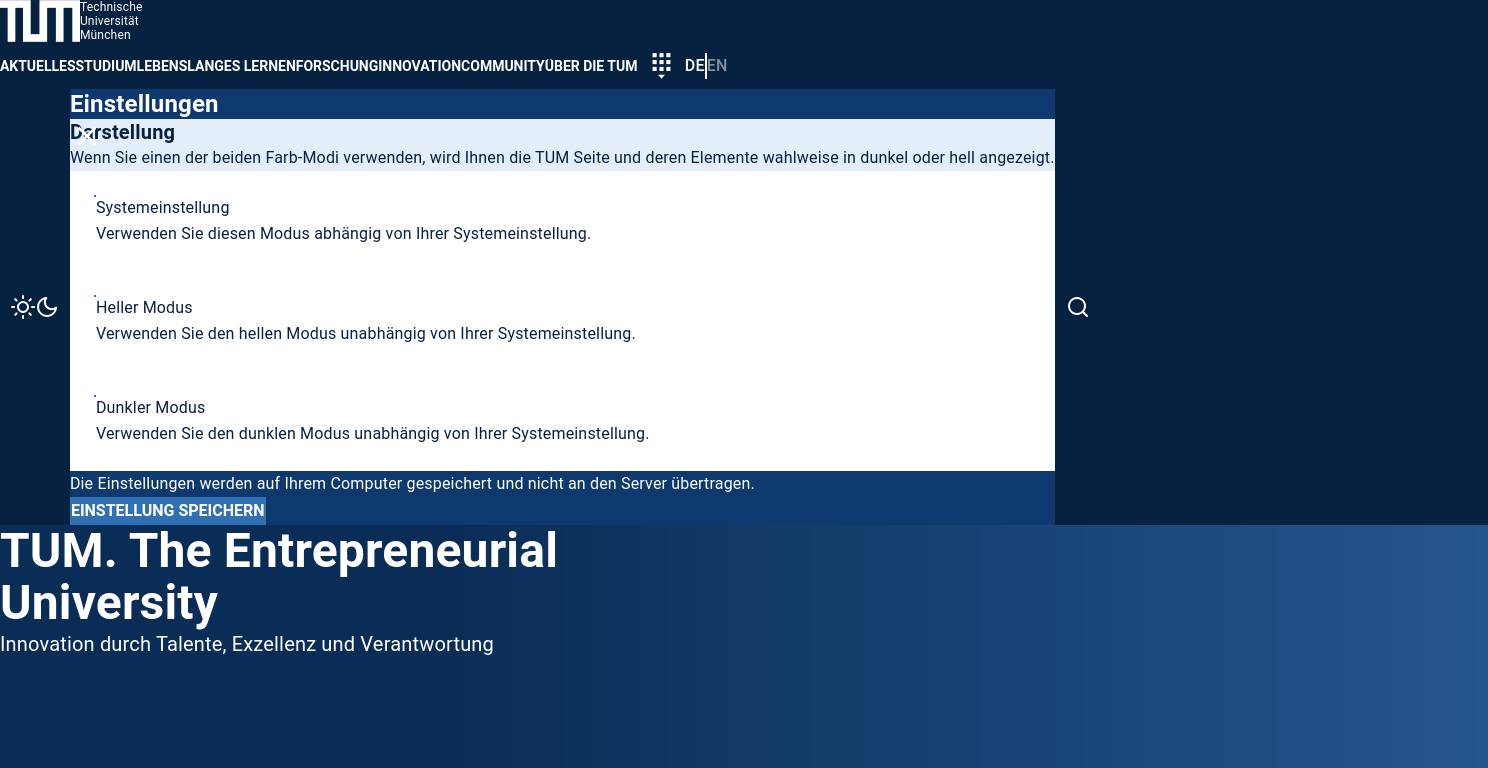
Task: Open the apps grid quick-links menu
Action: pyautogui.click(x=661, y=66)
